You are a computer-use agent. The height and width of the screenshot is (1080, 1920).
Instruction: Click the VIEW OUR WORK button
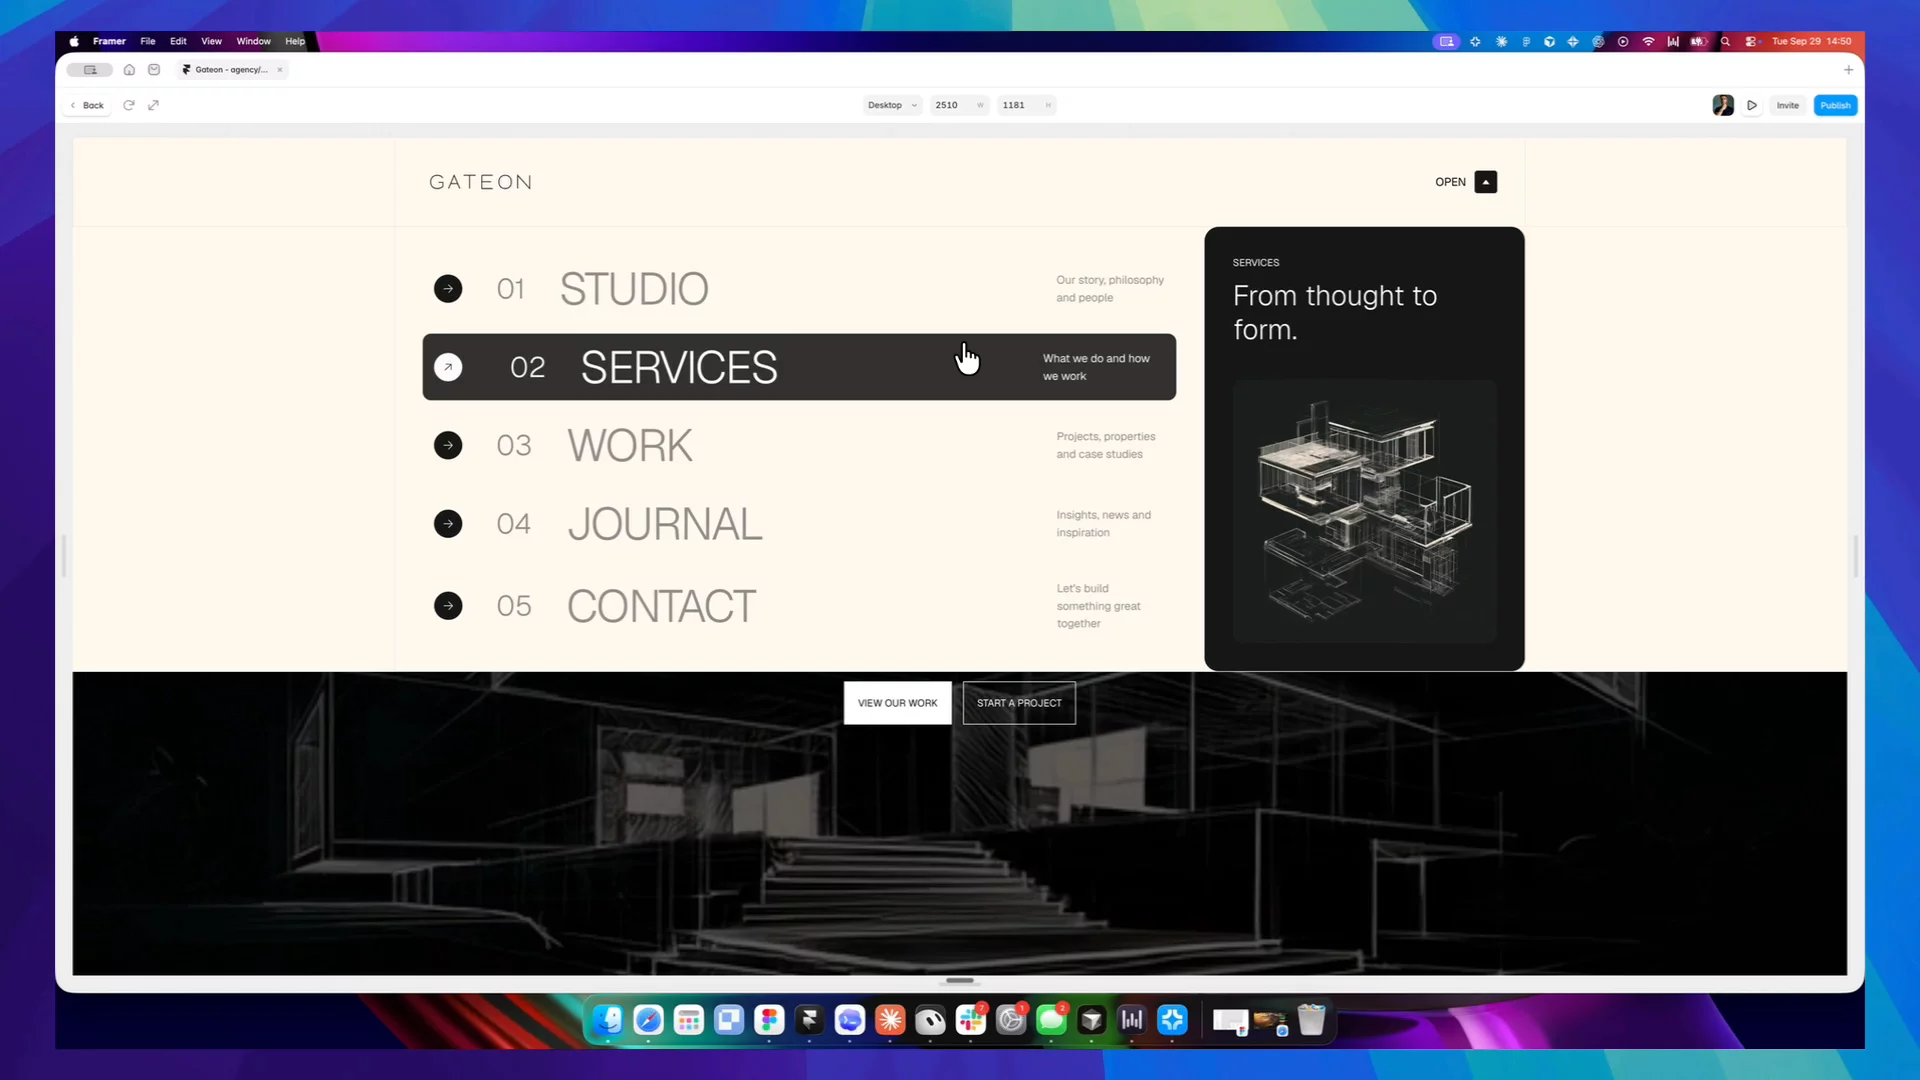[x=897, y=703]
